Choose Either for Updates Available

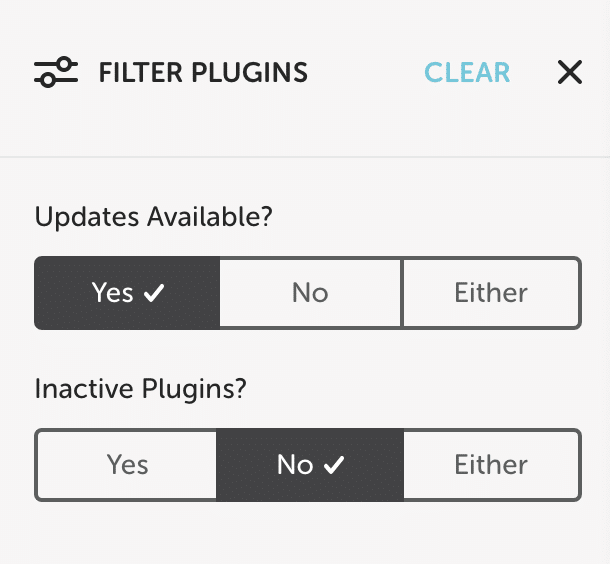click(491, 293)
